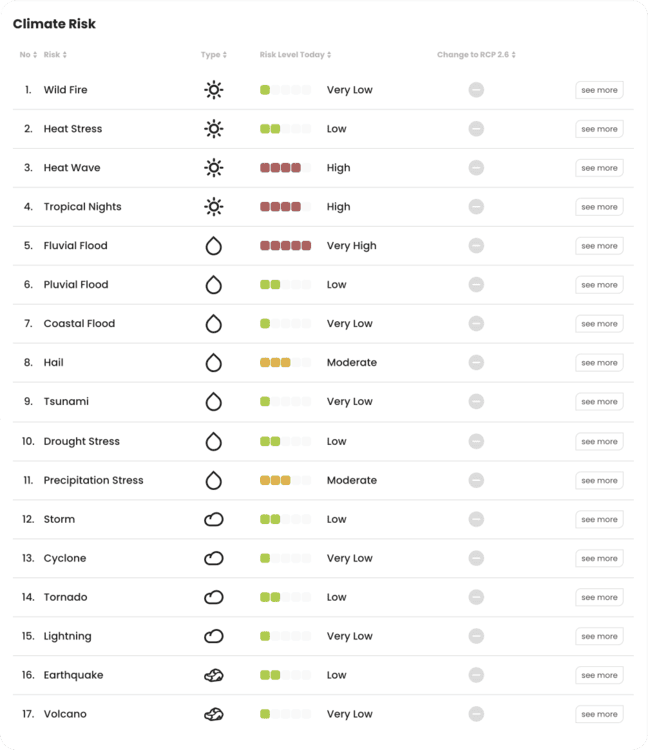Viewport: 648px width, 750px height.
Task: Sort by Change to RCP 2.6 header
Action: (x=476, y=55)
